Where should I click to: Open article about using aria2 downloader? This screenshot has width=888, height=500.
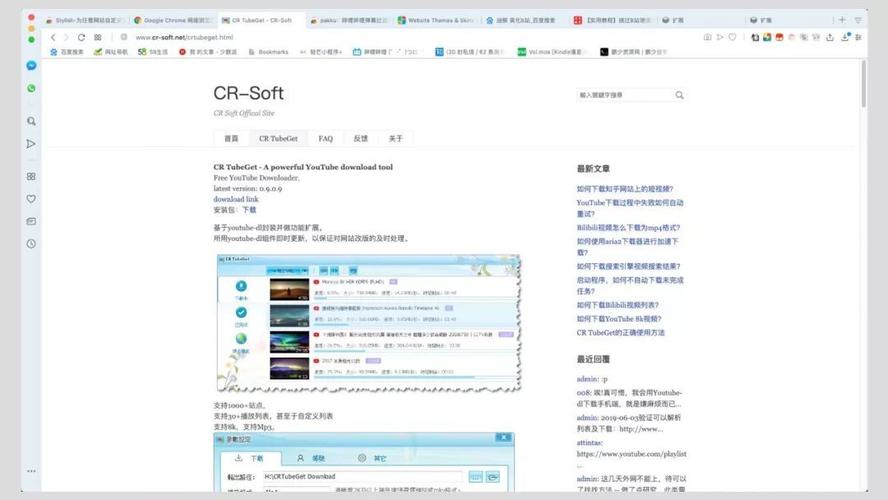(627, 247)
